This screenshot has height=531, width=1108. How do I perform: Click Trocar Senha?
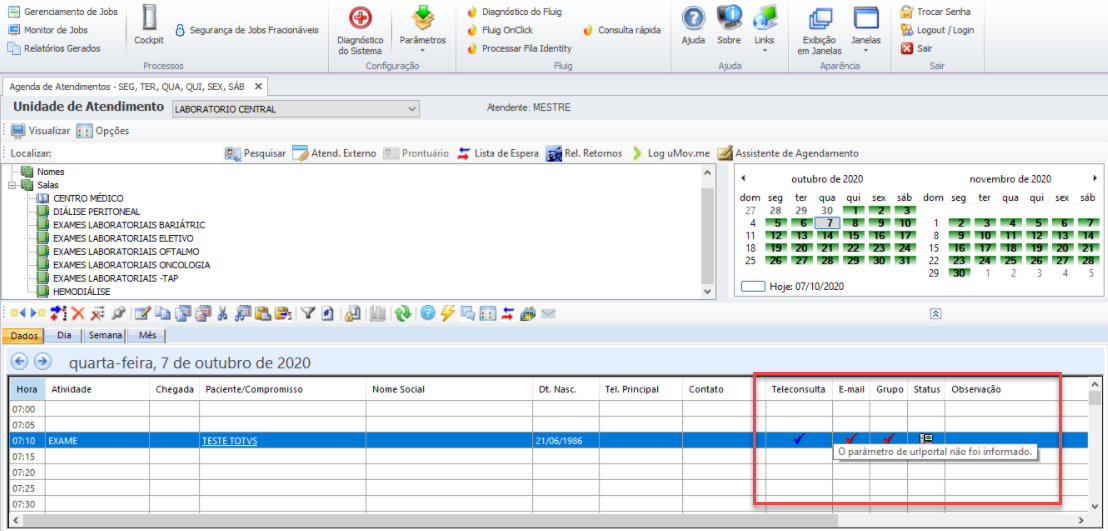pos(936,12)
